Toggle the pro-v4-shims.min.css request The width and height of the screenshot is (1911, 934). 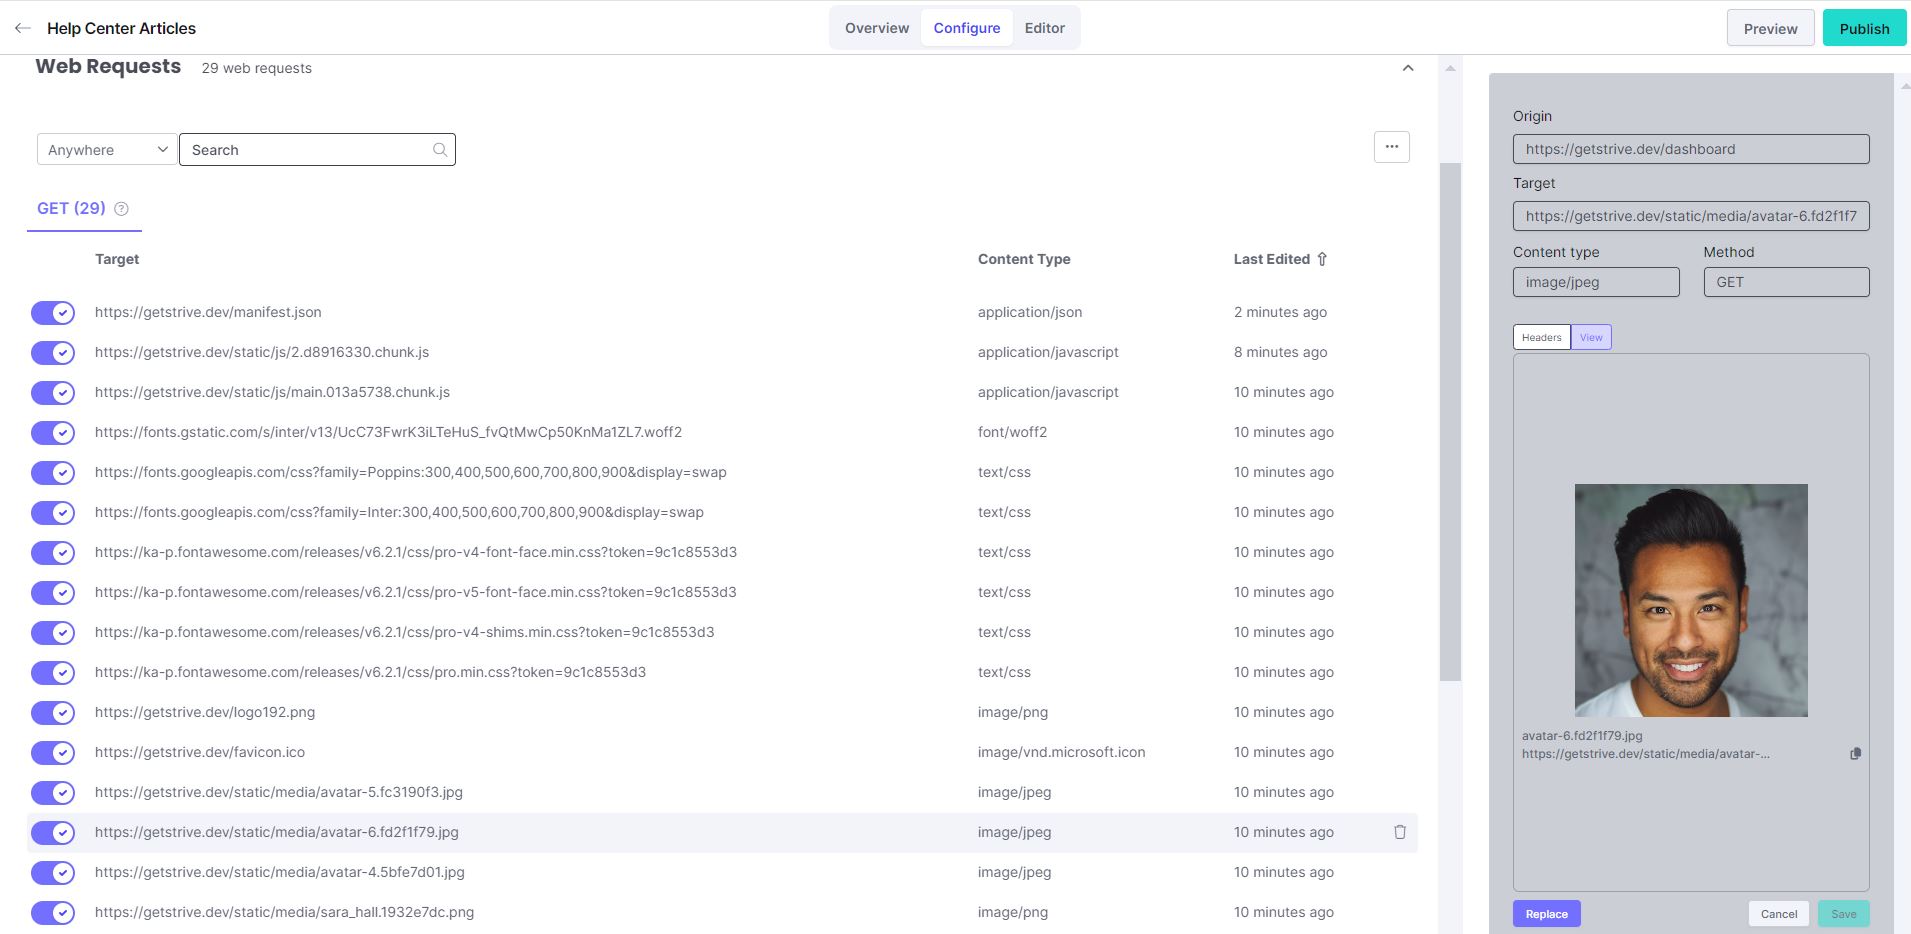pos(53,633)
